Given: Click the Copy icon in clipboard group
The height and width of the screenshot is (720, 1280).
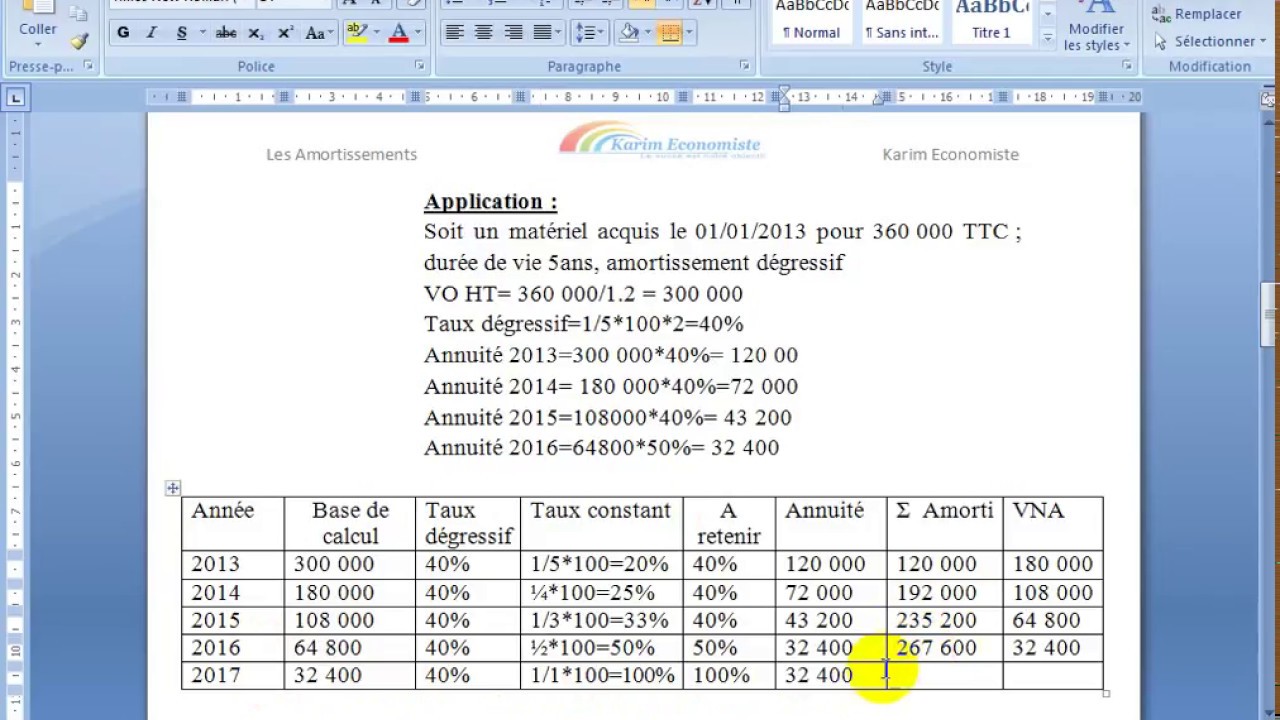Looking at the screenshot, I should [x=79, y=14].
